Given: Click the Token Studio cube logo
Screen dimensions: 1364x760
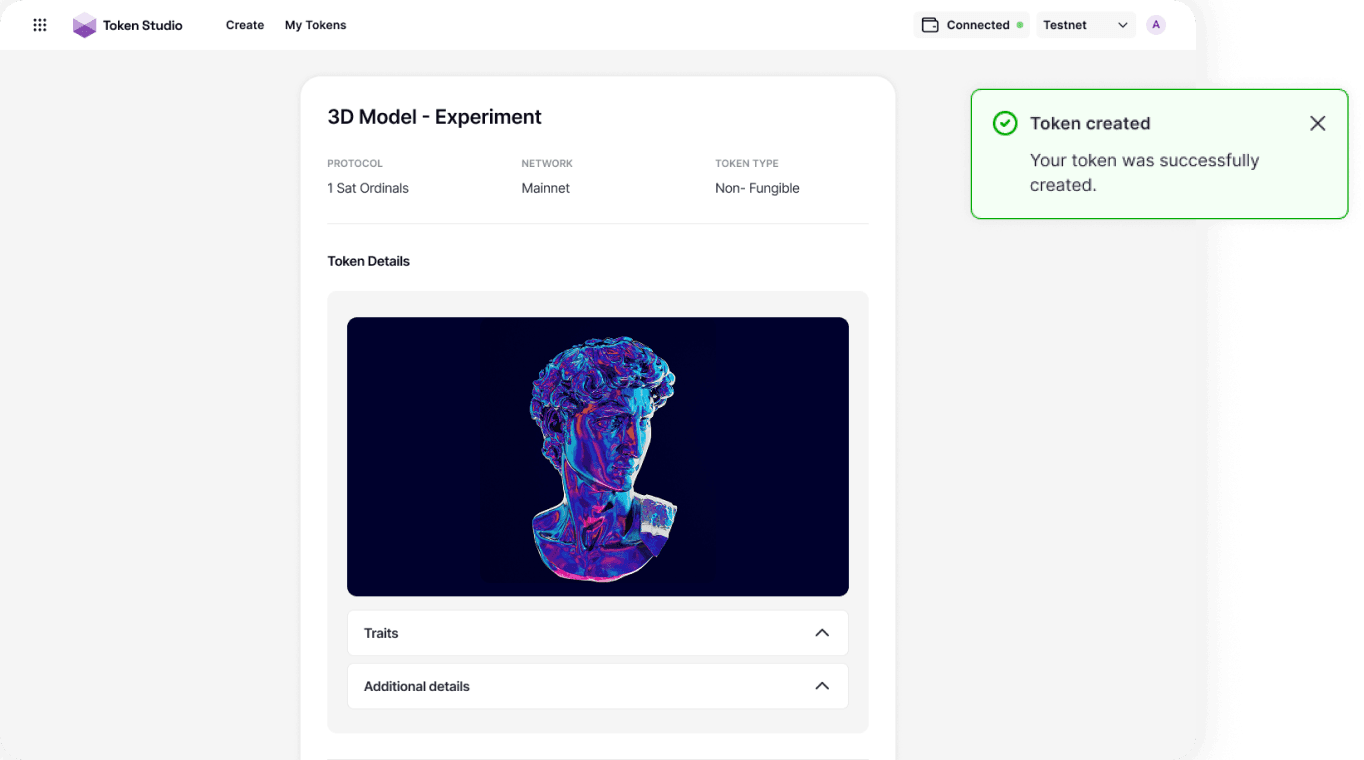Looking at the screenshot, I should pyautogui.click(x=85, y=25).
